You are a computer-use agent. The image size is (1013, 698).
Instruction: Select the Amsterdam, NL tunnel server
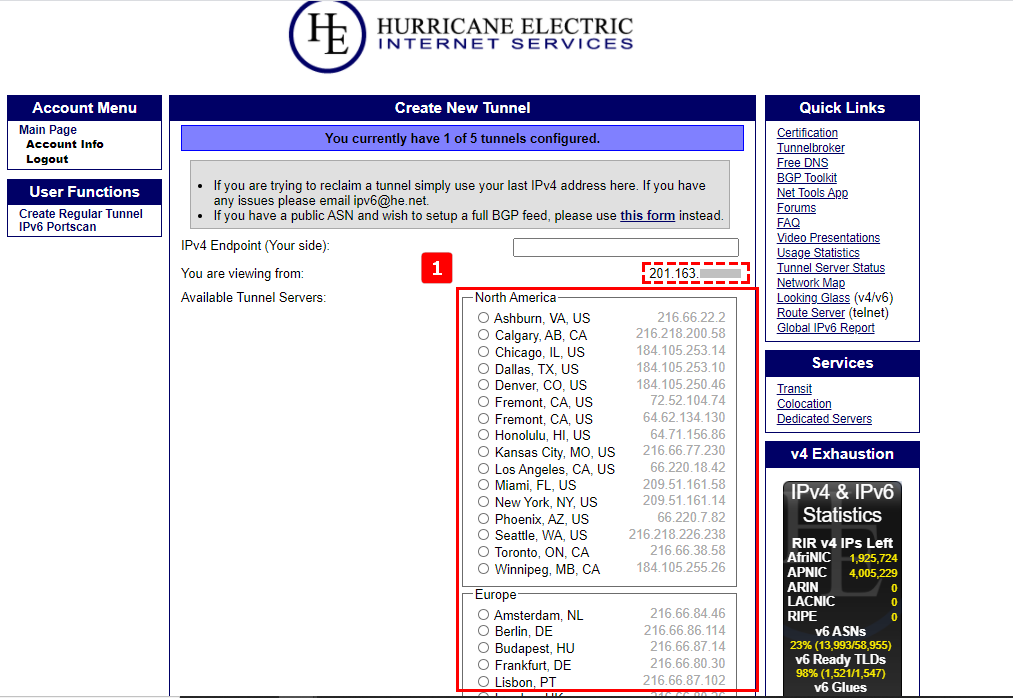[x=484, y=615]
